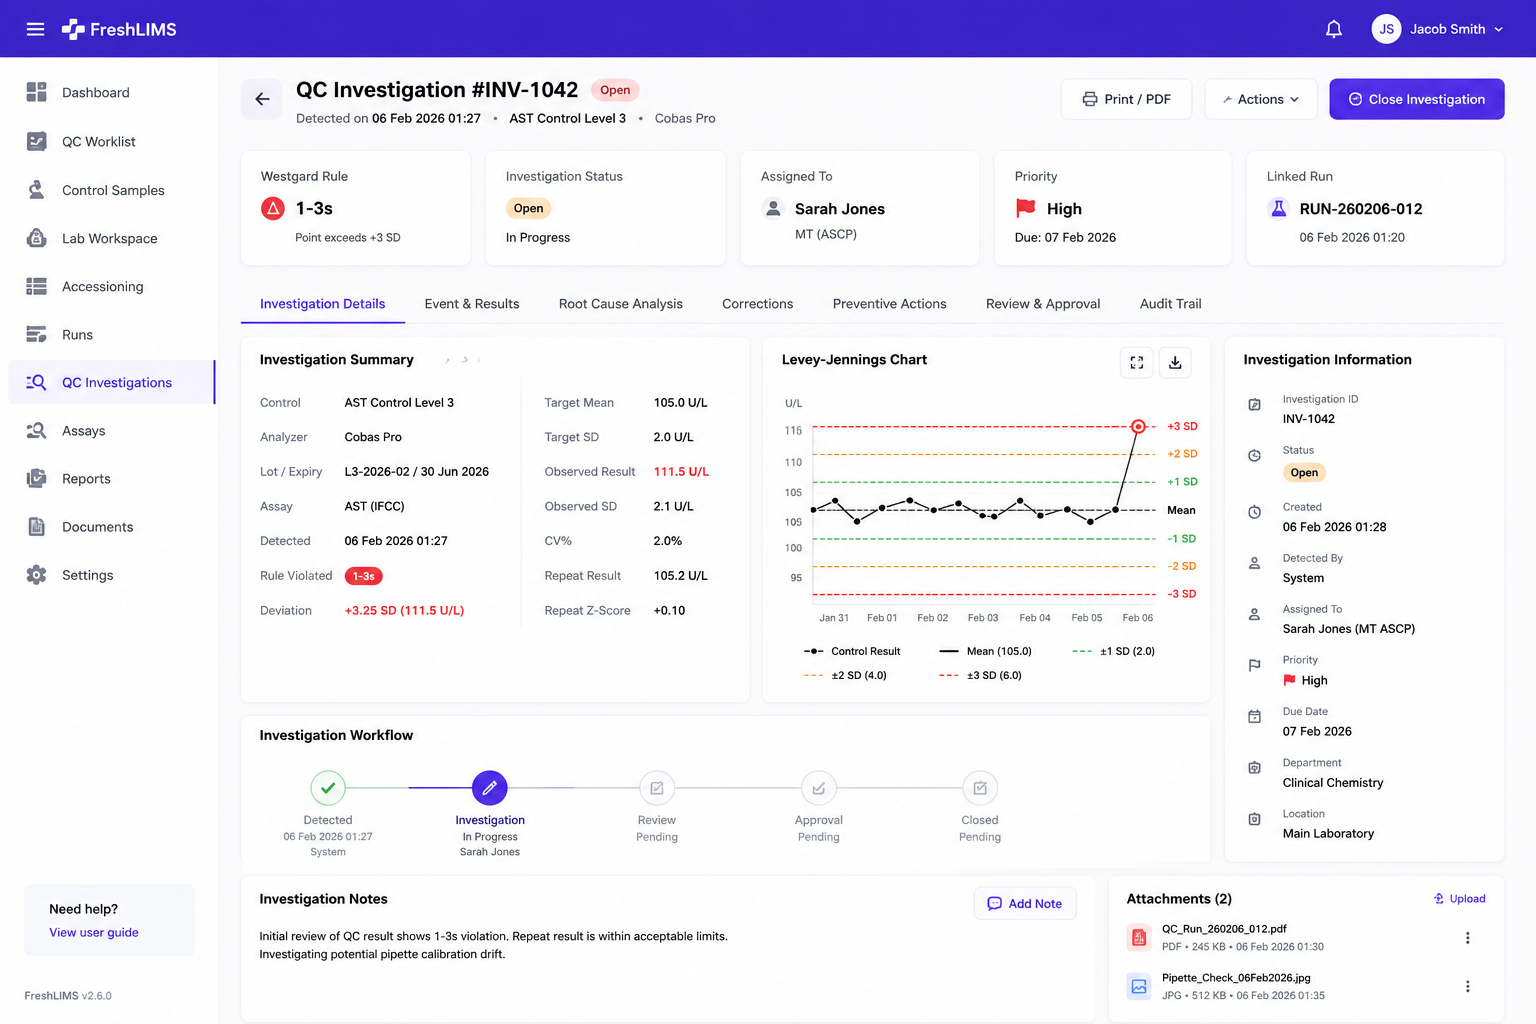This screenshot has height=1024, width=1536.
Task: Open Accessioning in the sidebar
Action: coord(111,286)
